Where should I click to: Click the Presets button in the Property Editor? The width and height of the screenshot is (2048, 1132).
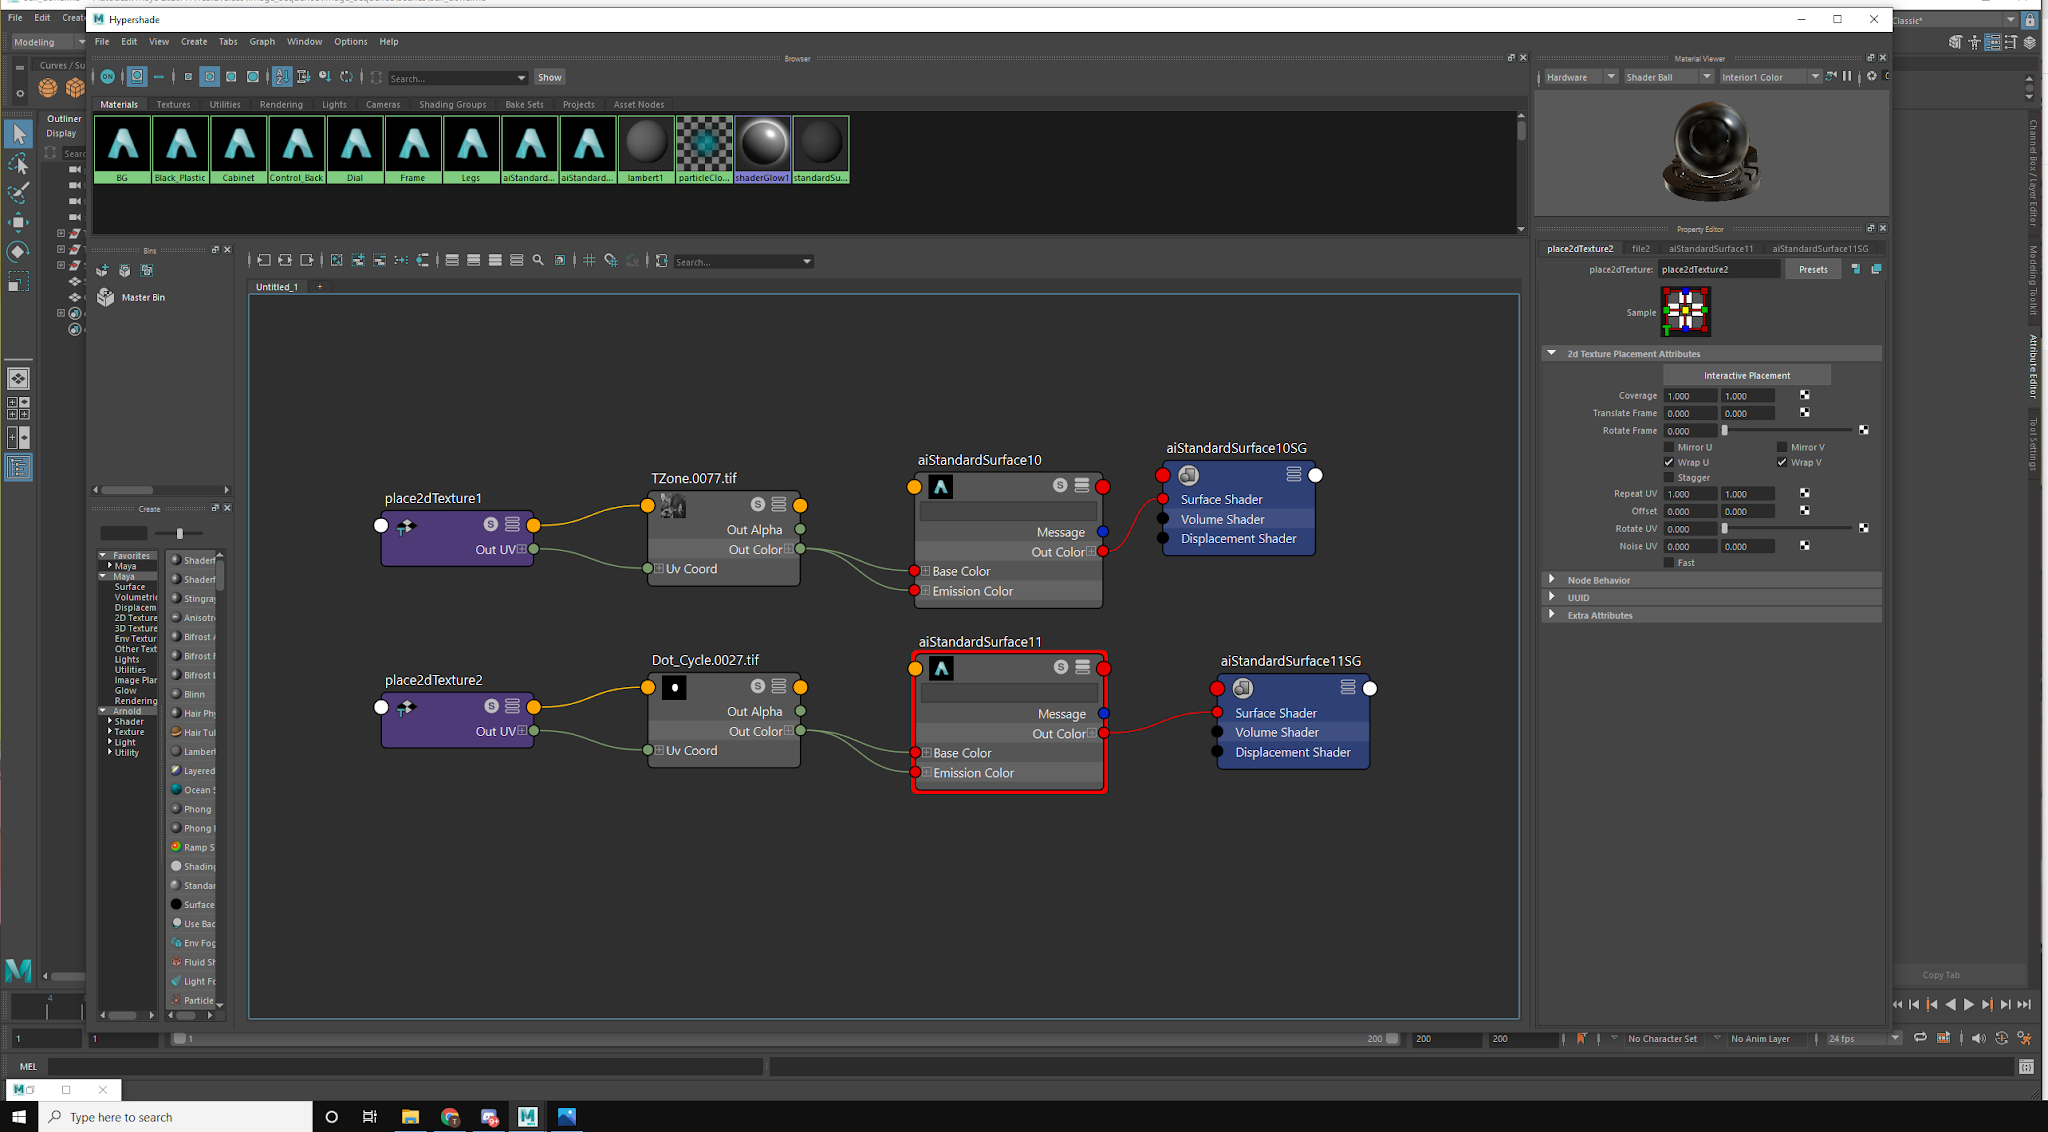click(x=1813, y=269)
